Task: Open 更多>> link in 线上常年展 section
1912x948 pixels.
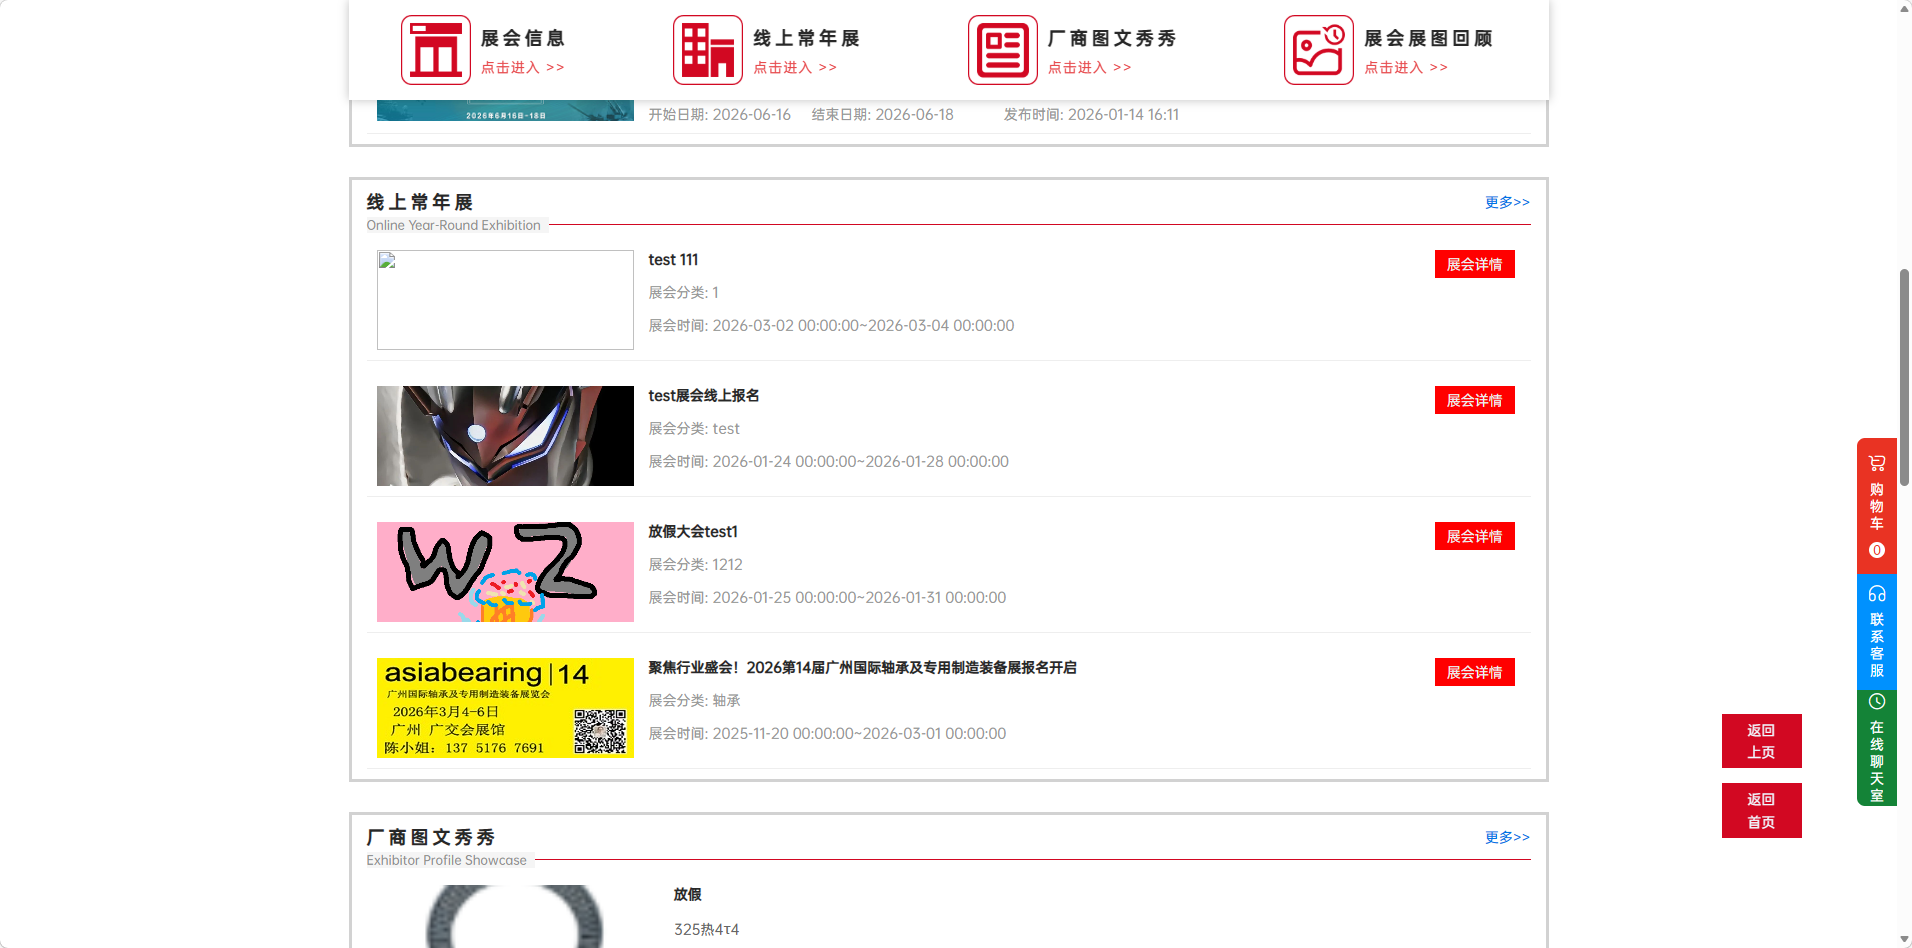Action: tap(1506, 202)
